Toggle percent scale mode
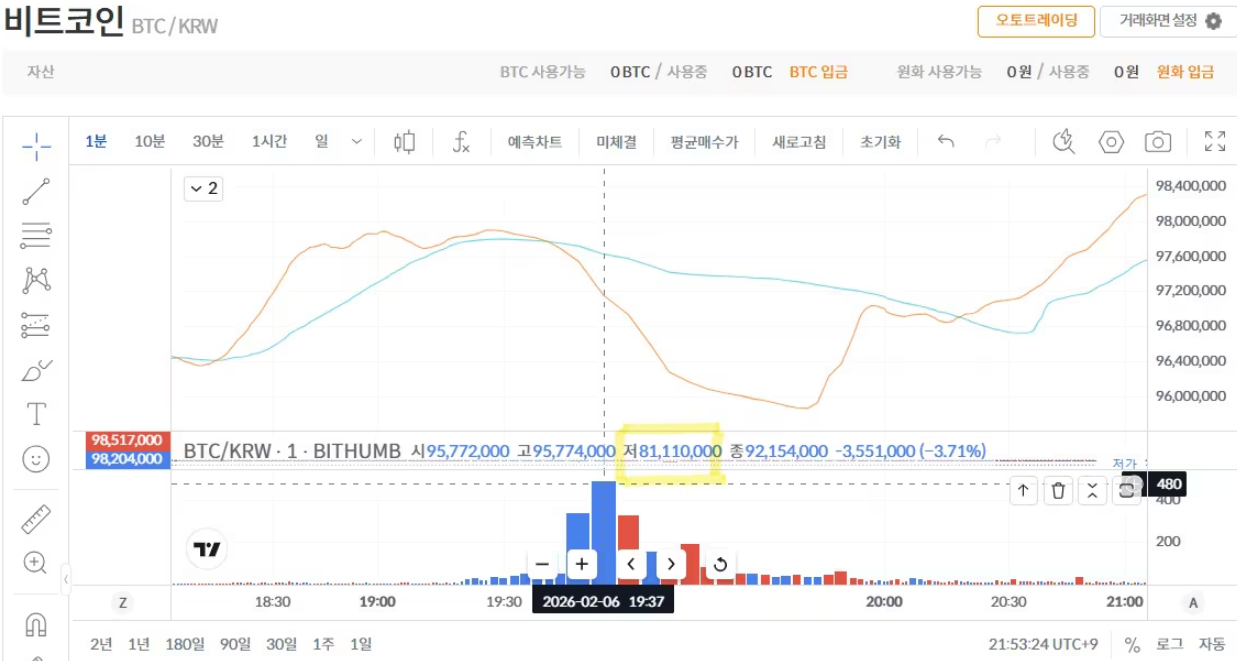Screen dimensions: 1237x661 (x=1132, y=644)
